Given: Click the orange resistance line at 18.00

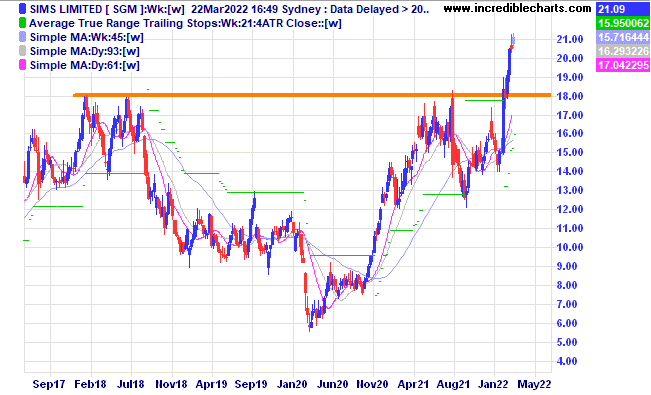Looking at the screenshot, I should (312, 95).
